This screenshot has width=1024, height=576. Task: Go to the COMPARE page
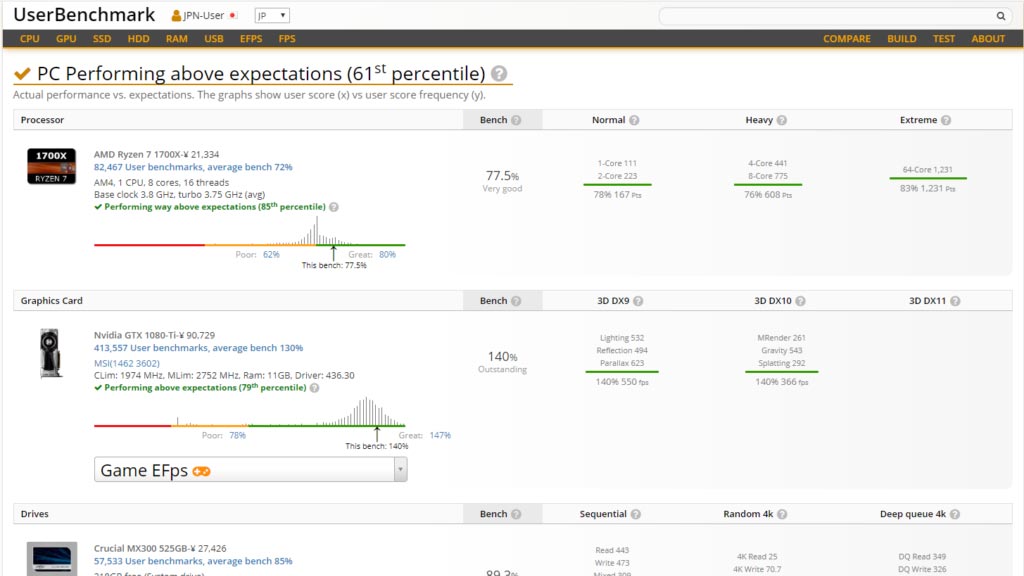846,39
